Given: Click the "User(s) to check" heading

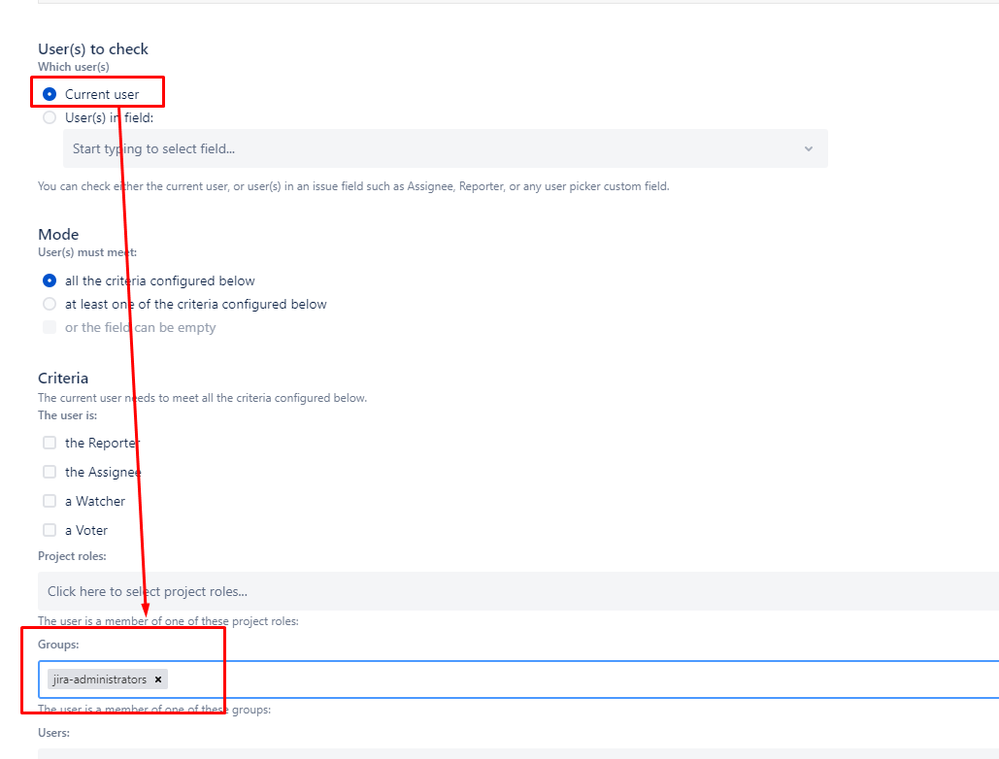Looking at the screenshot, I should [x=92, y=48].
